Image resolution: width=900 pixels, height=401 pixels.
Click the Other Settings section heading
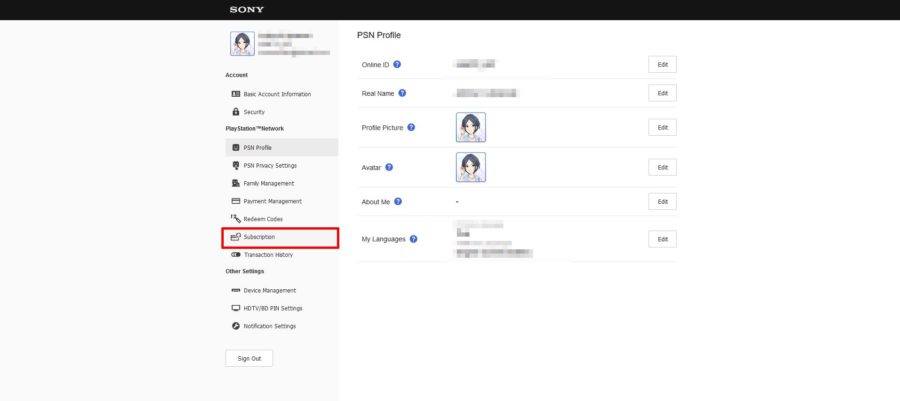point(245,271)
